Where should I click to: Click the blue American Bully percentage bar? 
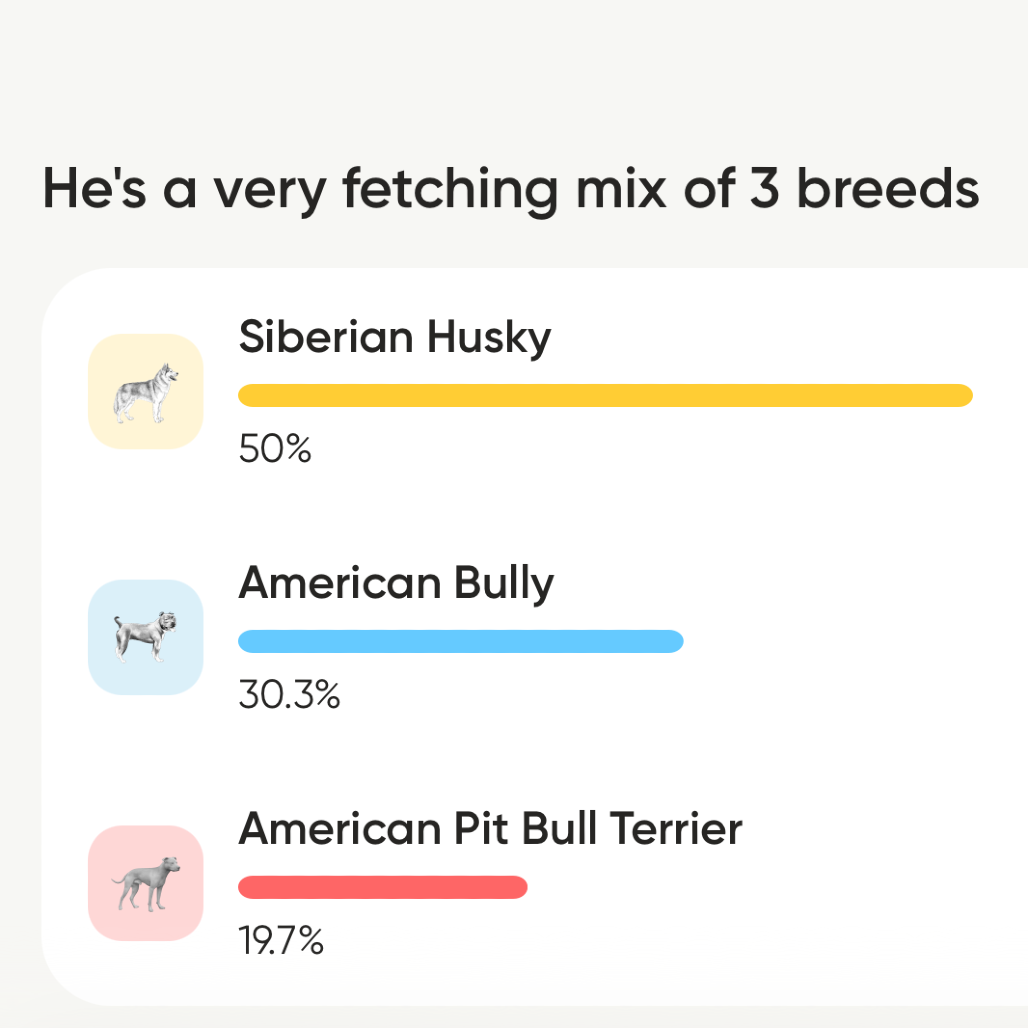[461, 641]
